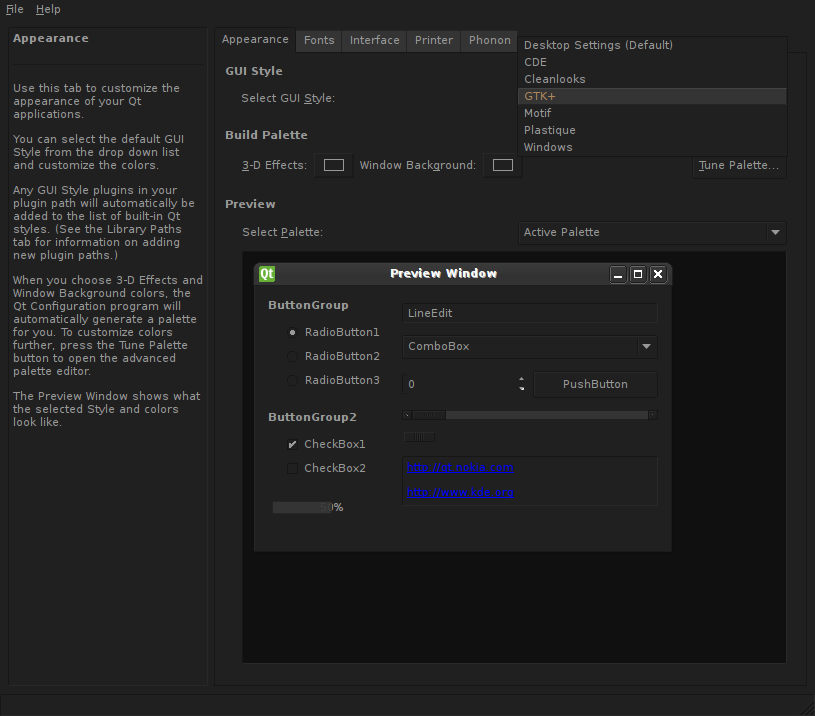Open the Select Palette dropdown
The image size is (815, 716).
point(652,232)
